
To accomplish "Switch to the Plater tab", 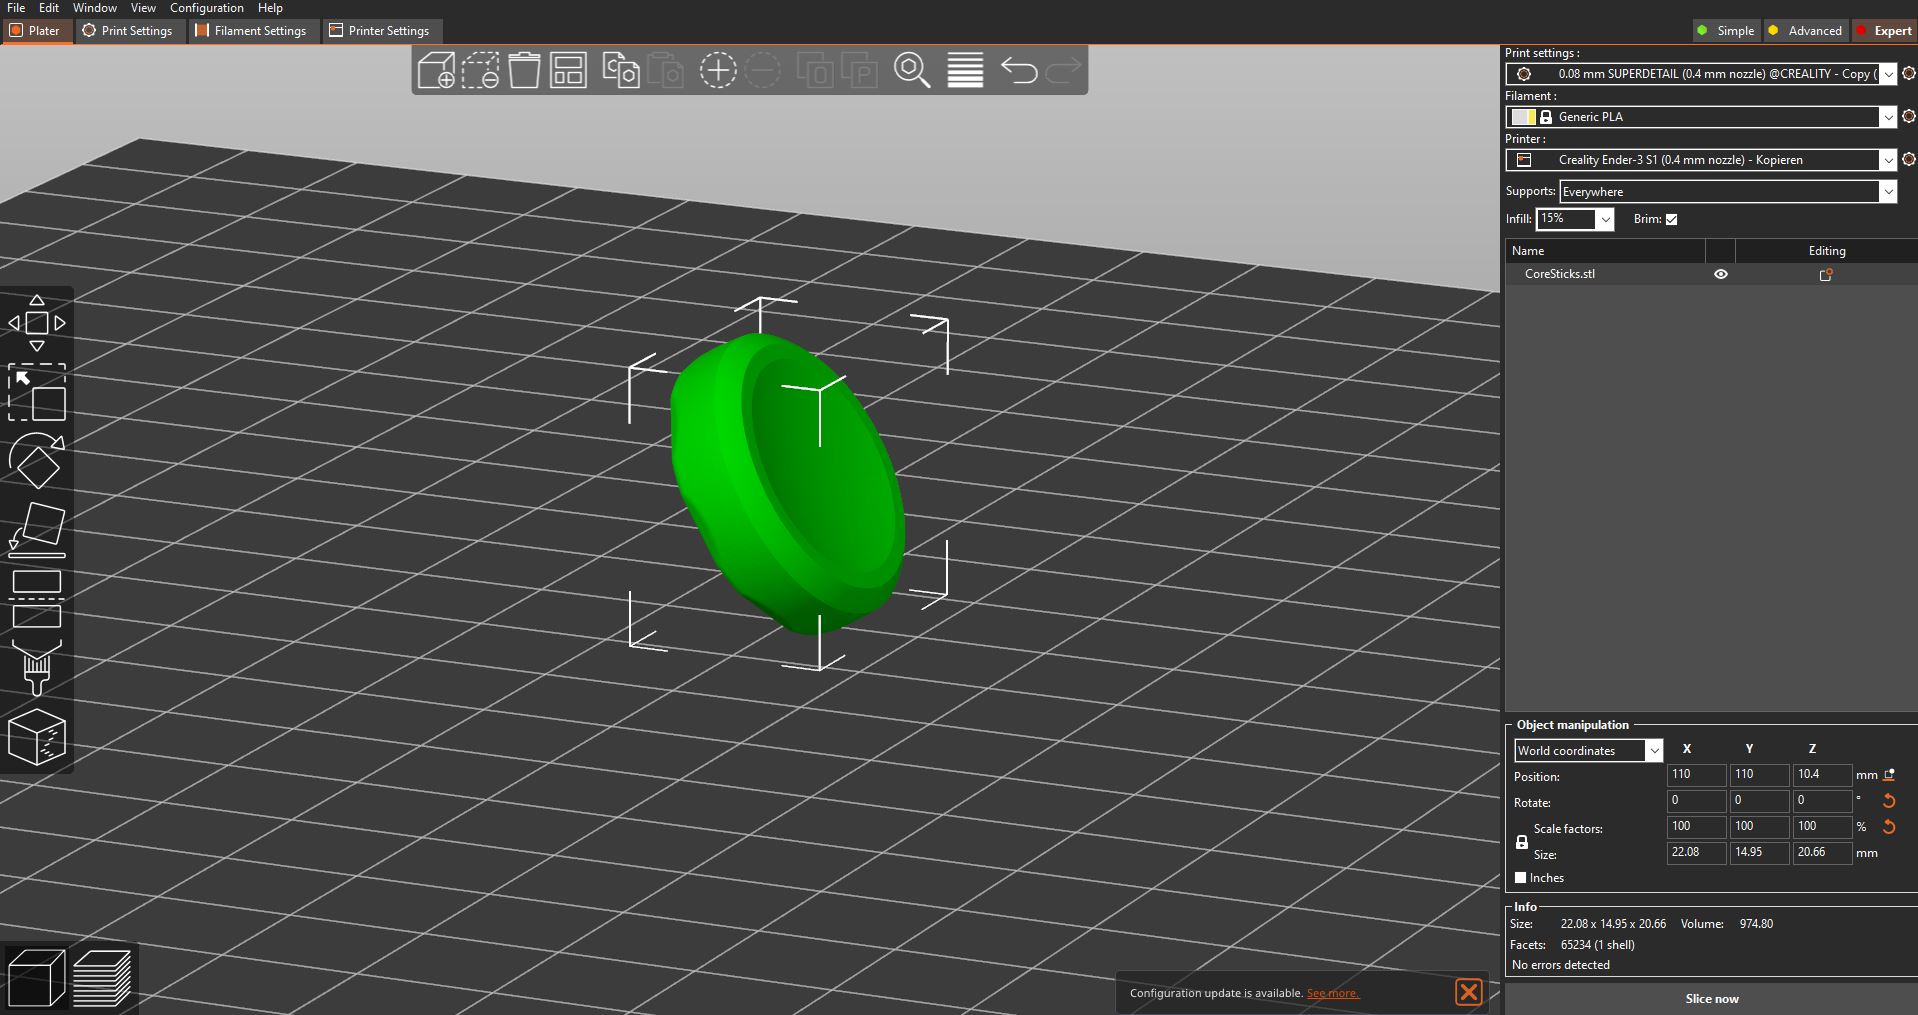I will pyautogui.click(x=35, y=31).
